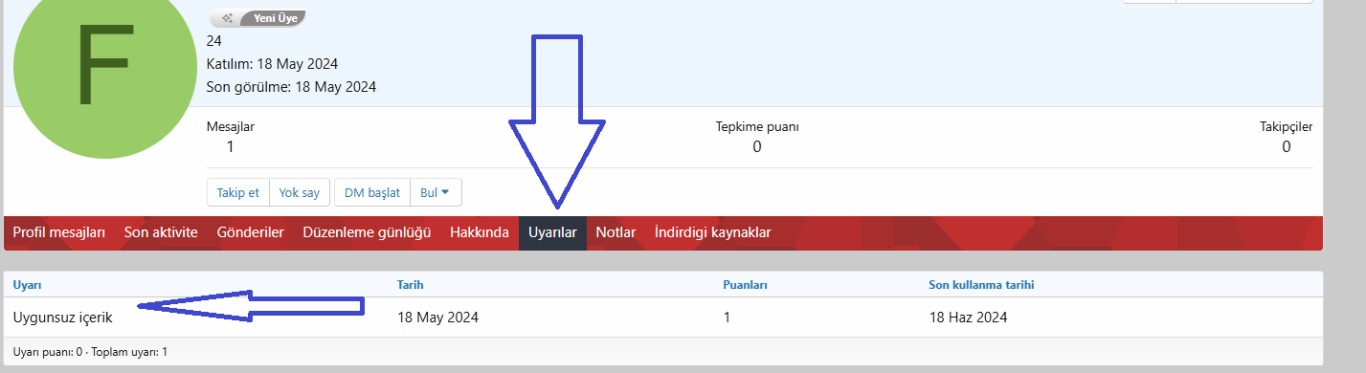Viewport: 1366px width, 373px height.
Task: Click the Puanları column header
Action: tap(745, 285)
